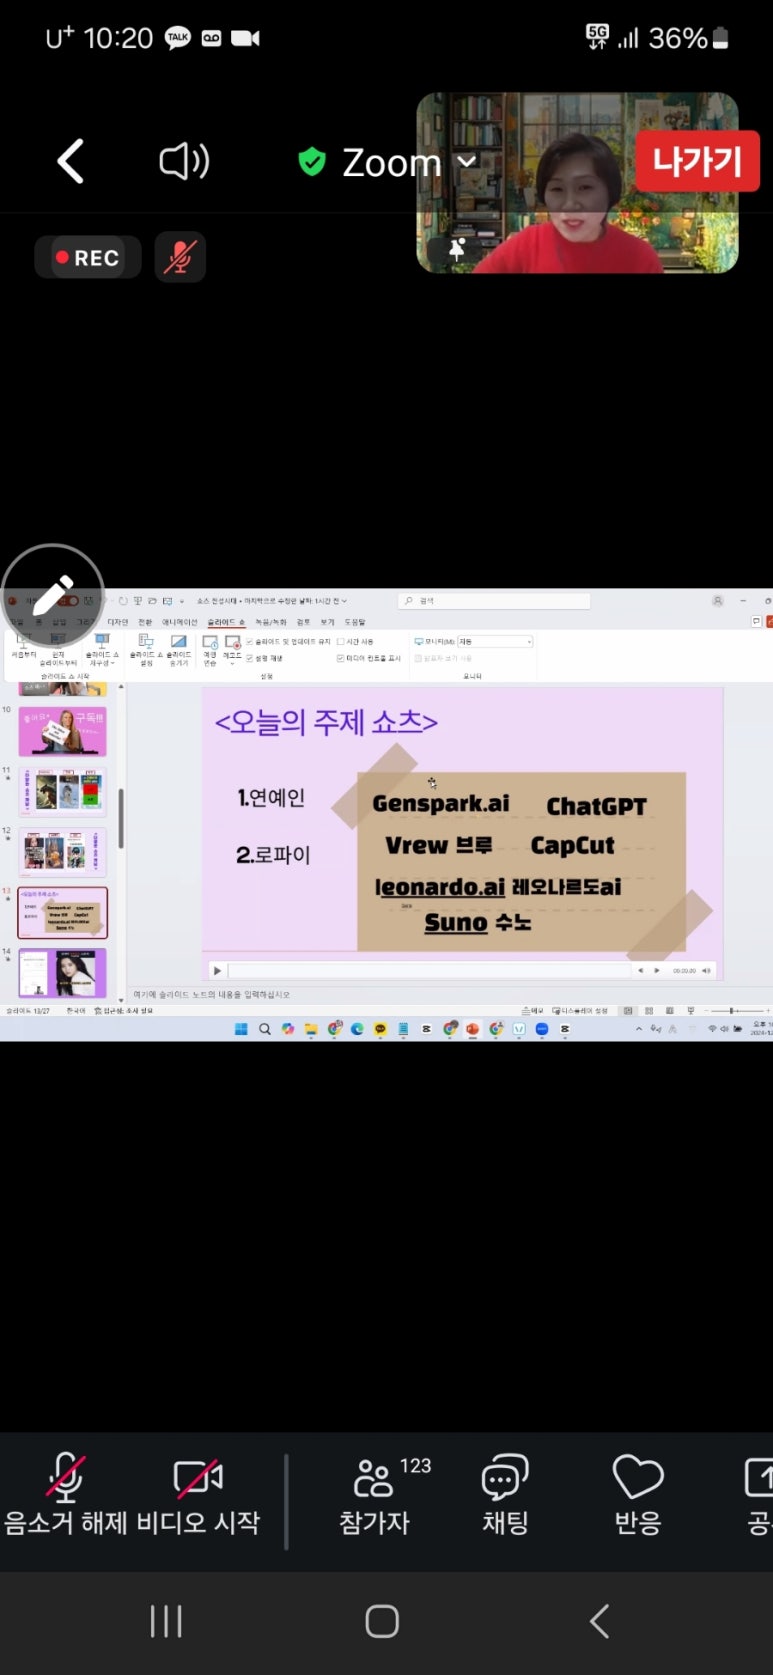This screenshot has width=773, height=1675.
Task: Select the presenter's video thumbnail
Action: click(x=577, y=183)
